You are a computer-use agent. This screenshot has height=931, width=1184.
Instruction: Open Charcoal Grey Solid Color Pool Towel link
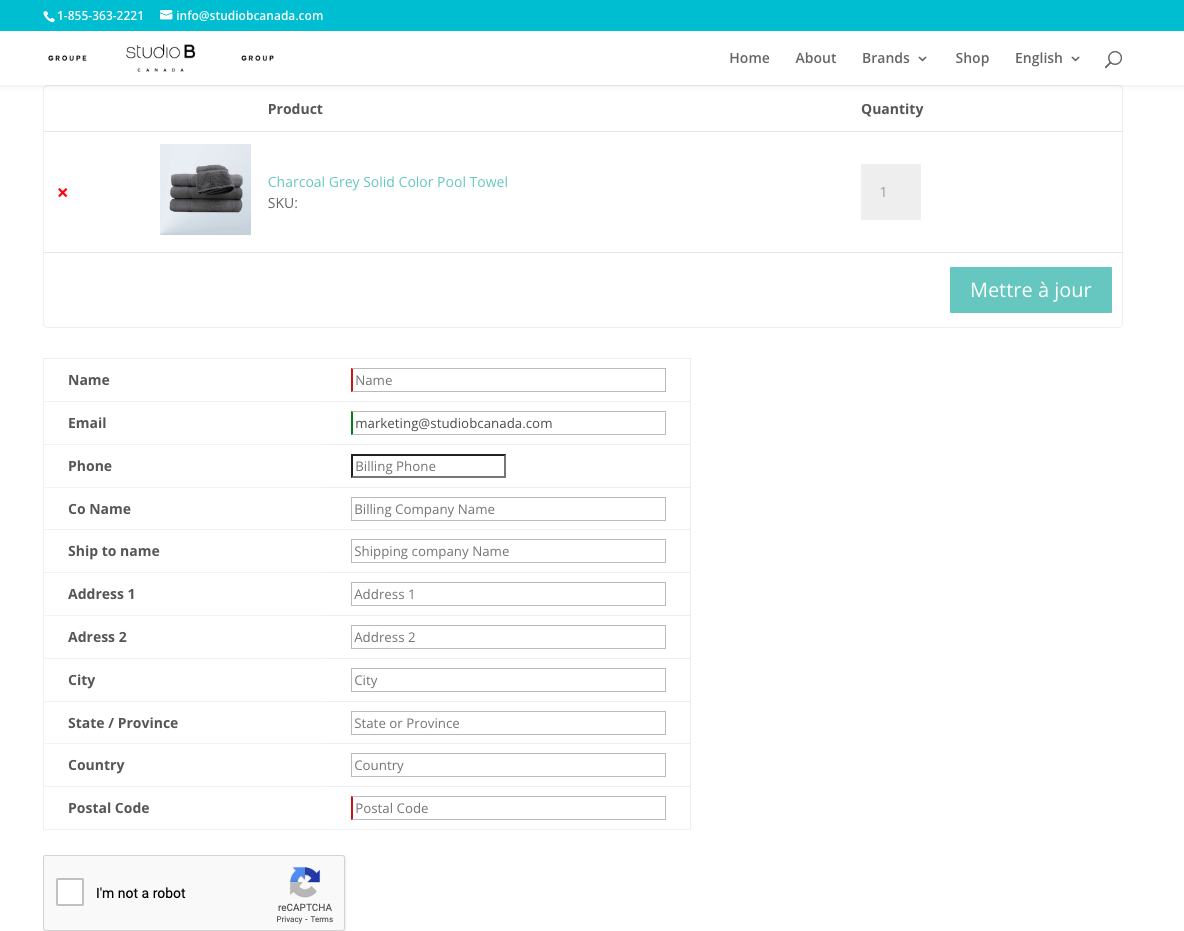click(388, 182)
